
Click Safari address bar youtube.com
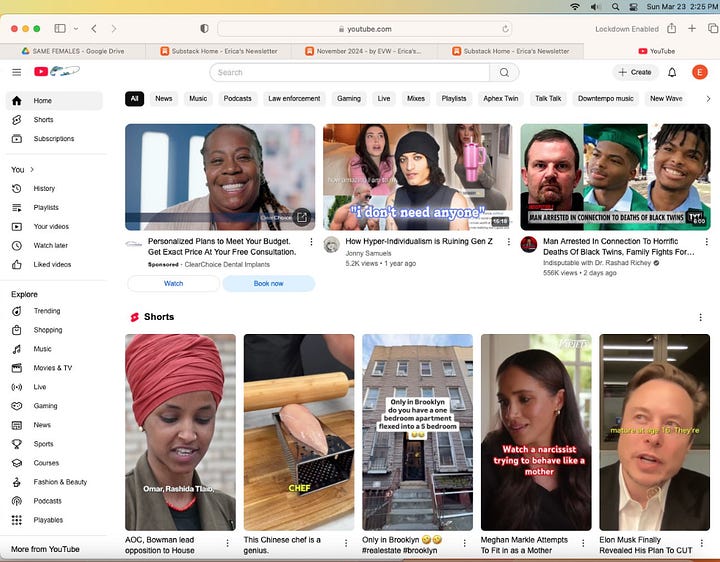[365, 29]
